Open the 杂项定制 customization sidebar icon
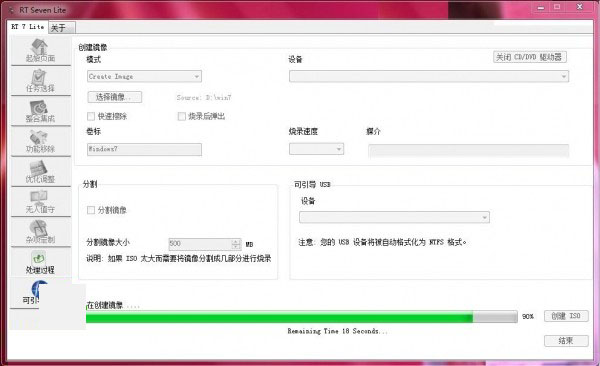This screenshot has width=600, height=366. tap(41, 232)
